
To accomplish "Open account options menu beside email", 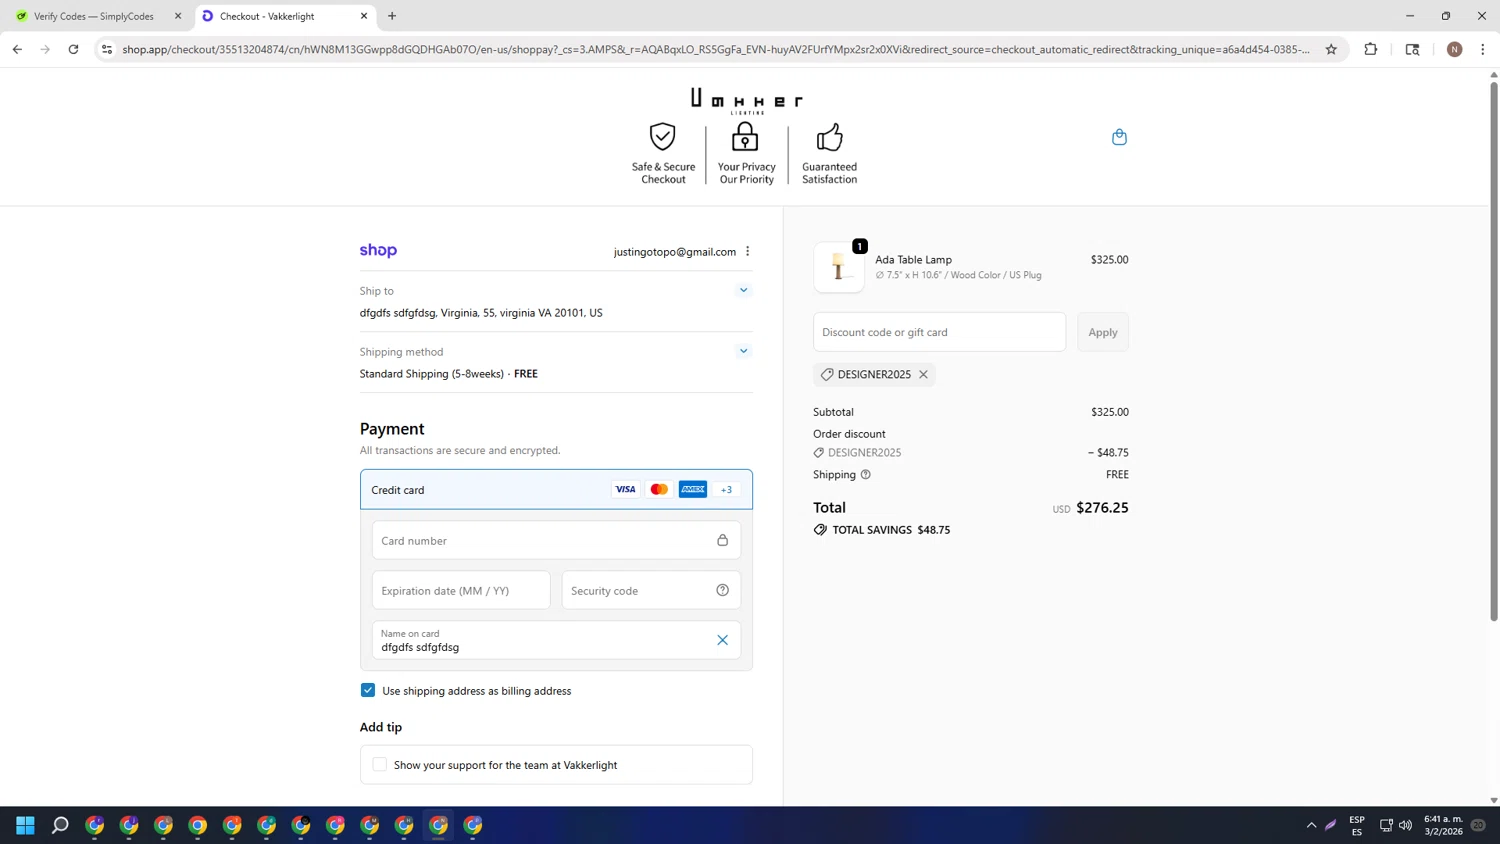I will 747,251.
